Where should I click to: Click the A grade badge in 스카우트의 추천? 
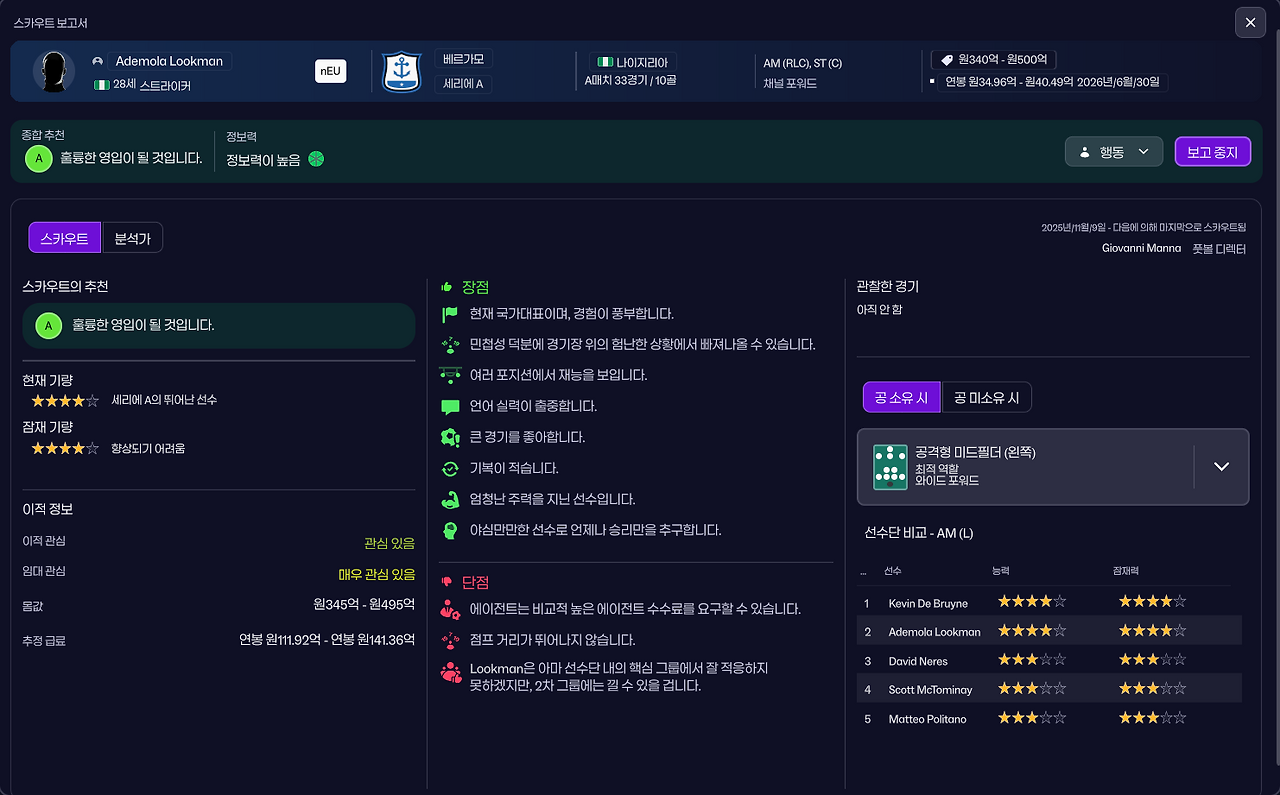tap(48, 325)
